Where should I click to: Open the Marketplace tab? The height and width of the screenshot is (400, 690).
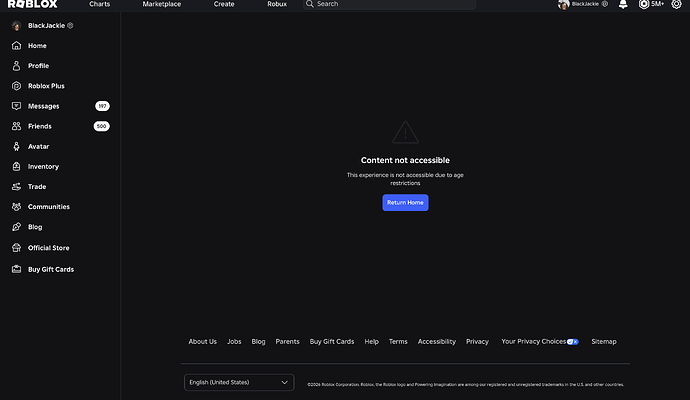click(161, 4)
